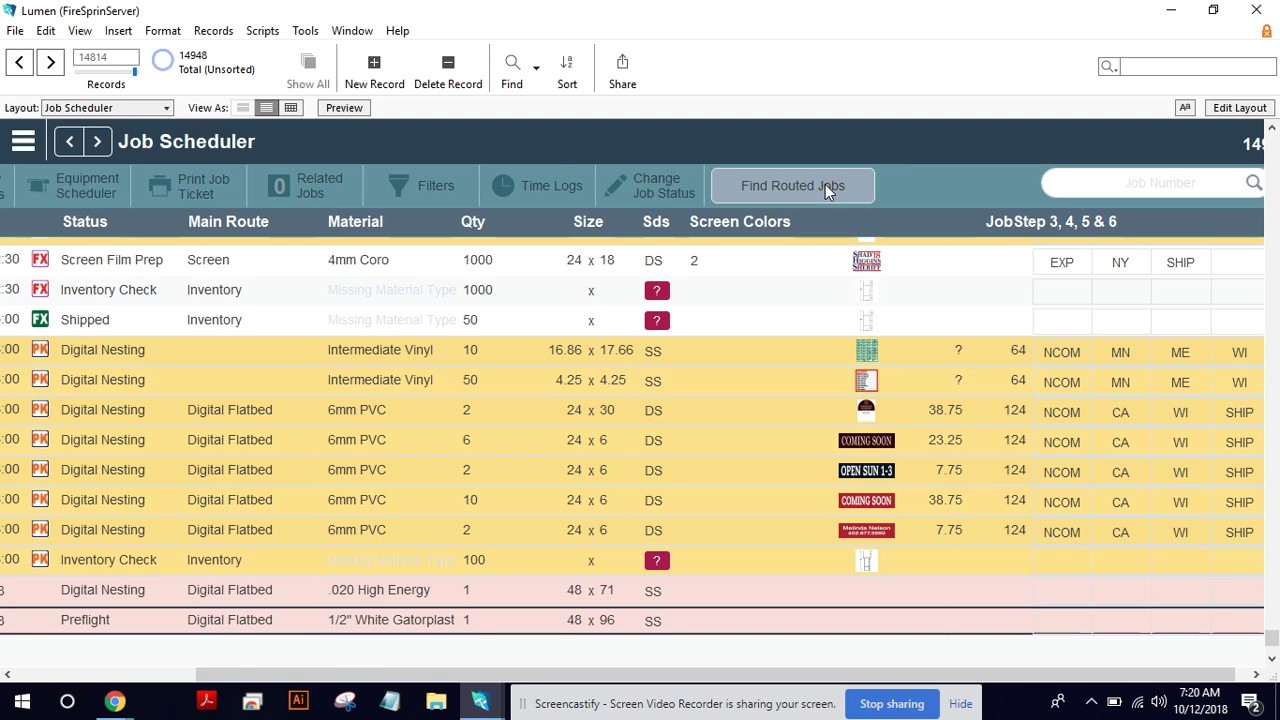Screen dimensions: 1280x720
Task: Open the Layout dropdown showing Job Scheduler
Action: point(107,108)
